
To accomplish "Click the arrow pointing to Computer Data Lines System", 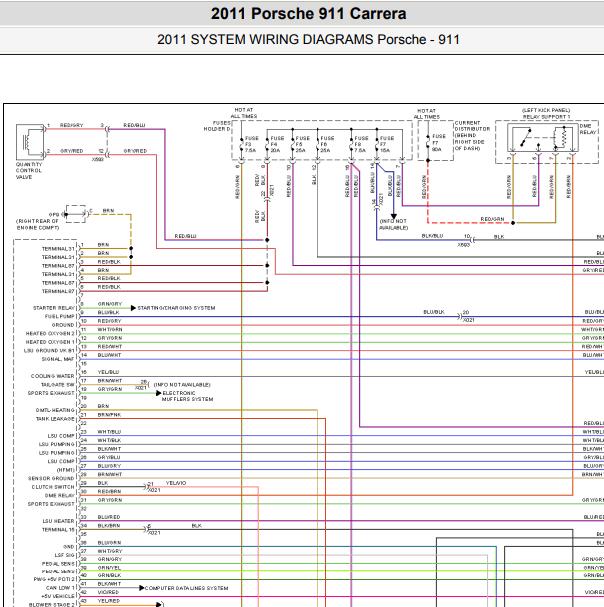I will 141,588.
